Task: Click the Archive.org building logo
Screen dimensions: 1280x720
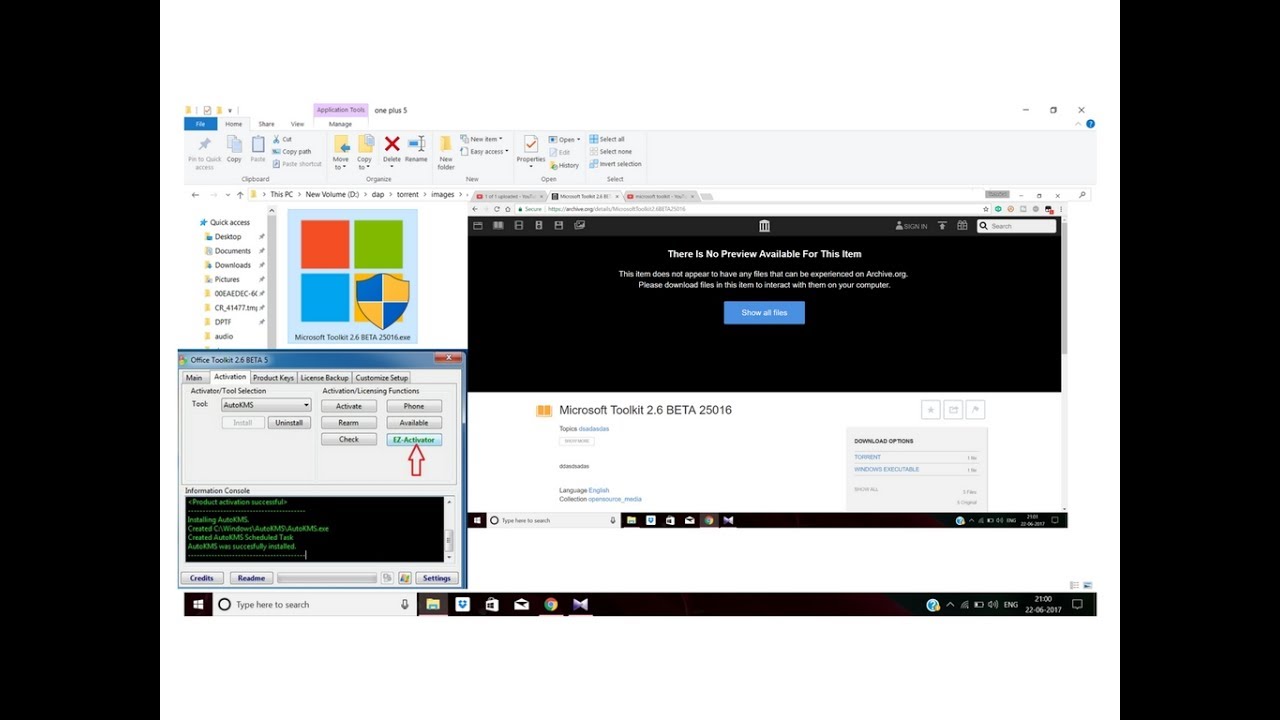Action: point(764,226)
